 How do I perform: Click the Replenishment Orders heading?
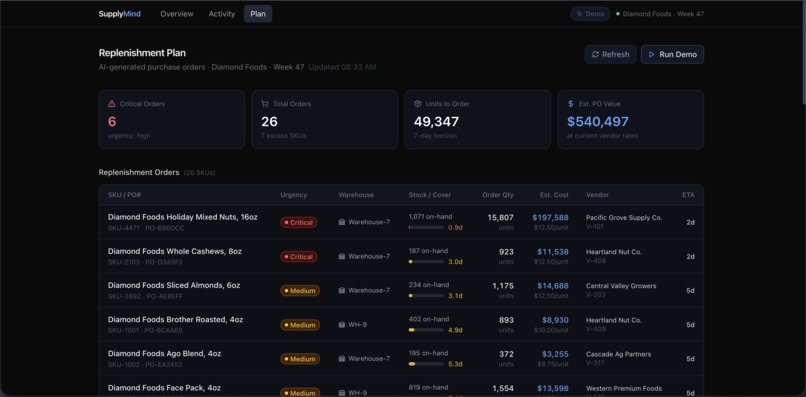pos(139,173)
